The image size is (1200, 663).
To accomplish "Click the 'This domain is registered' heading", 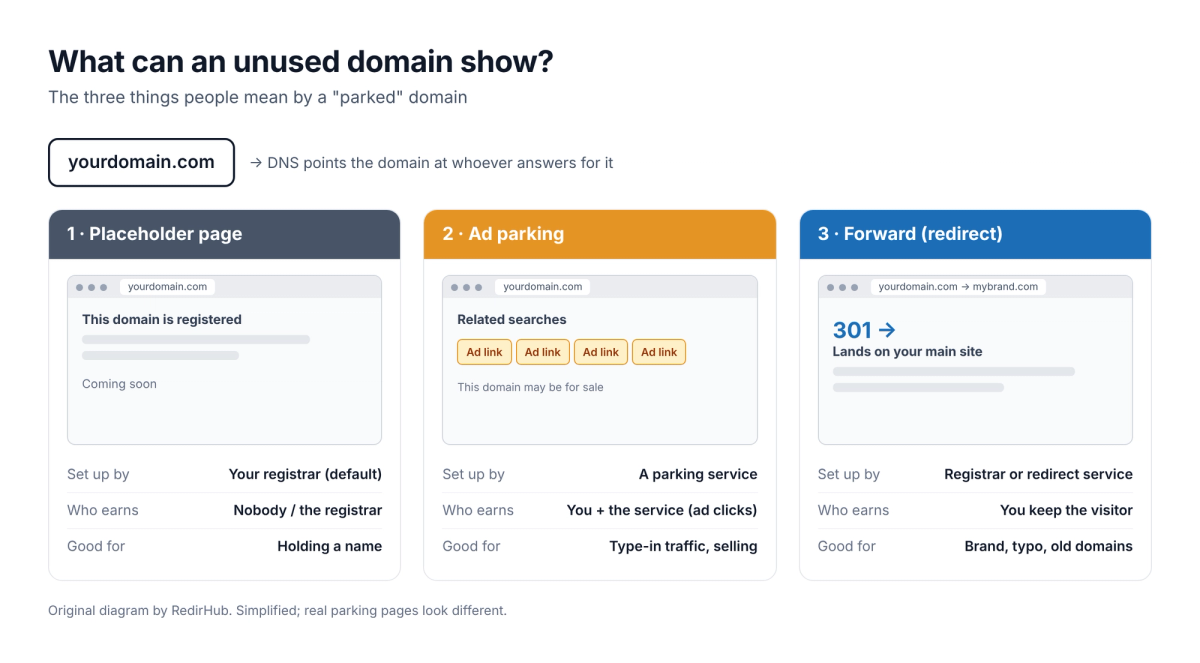I will click(x=162, y=320).
